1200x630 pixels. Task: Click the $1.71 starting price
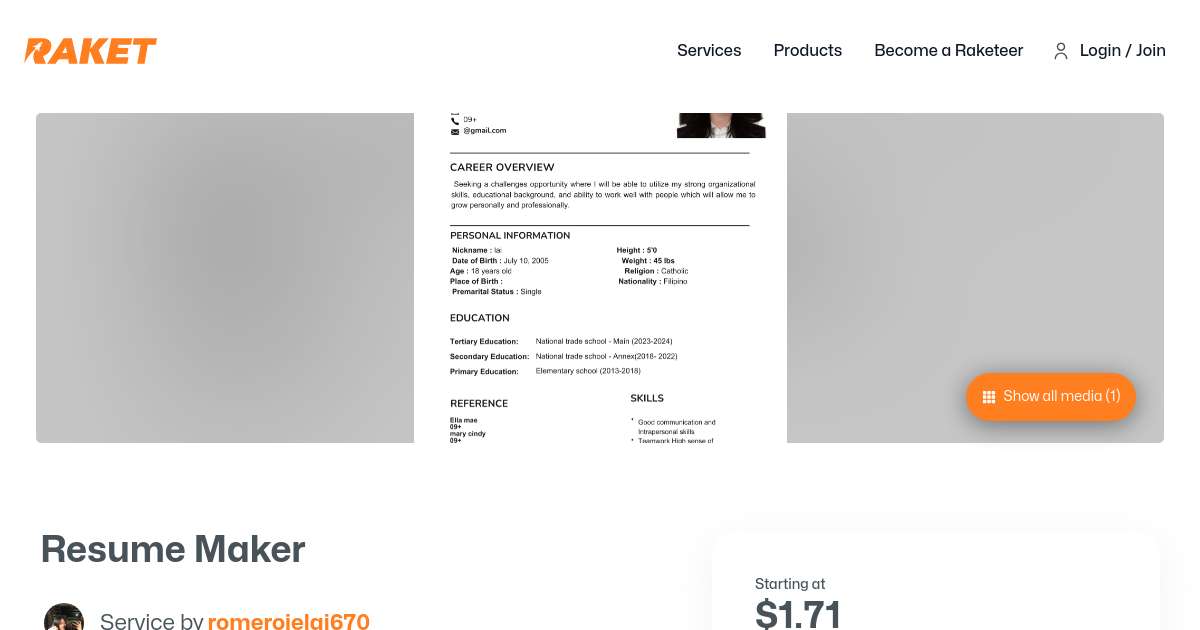(x=798, y=613)
